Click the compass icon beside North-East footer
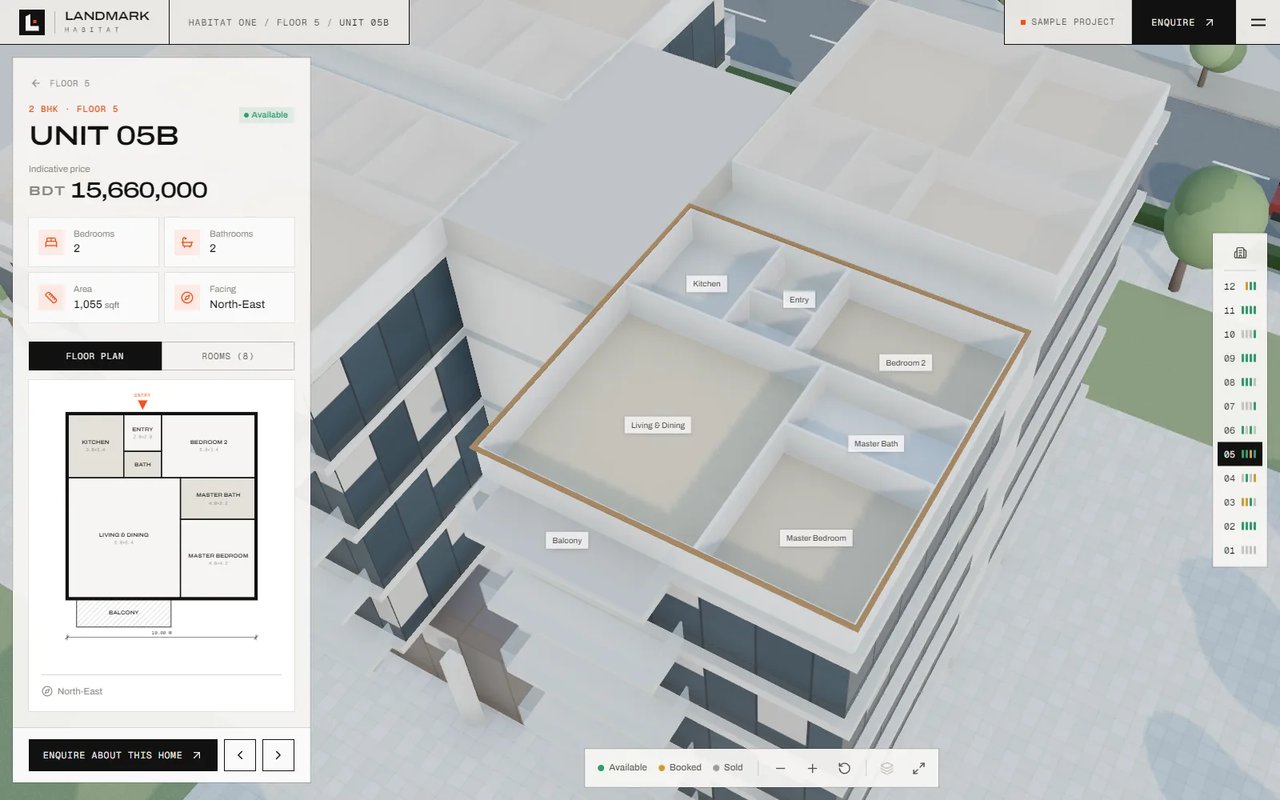 pyautogui.click(x=47, y=691)
